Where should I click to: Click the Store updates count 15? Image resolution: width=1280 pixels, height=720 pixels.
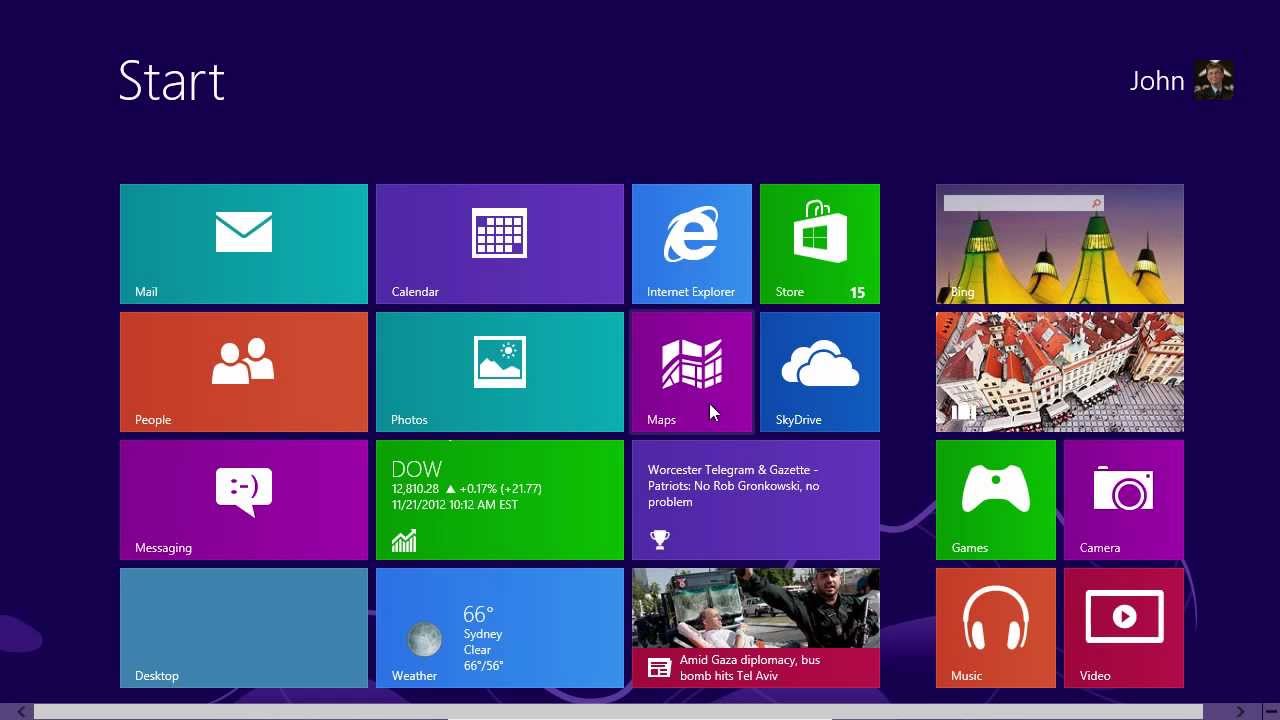pyautogui.click(x=857, y=292)
